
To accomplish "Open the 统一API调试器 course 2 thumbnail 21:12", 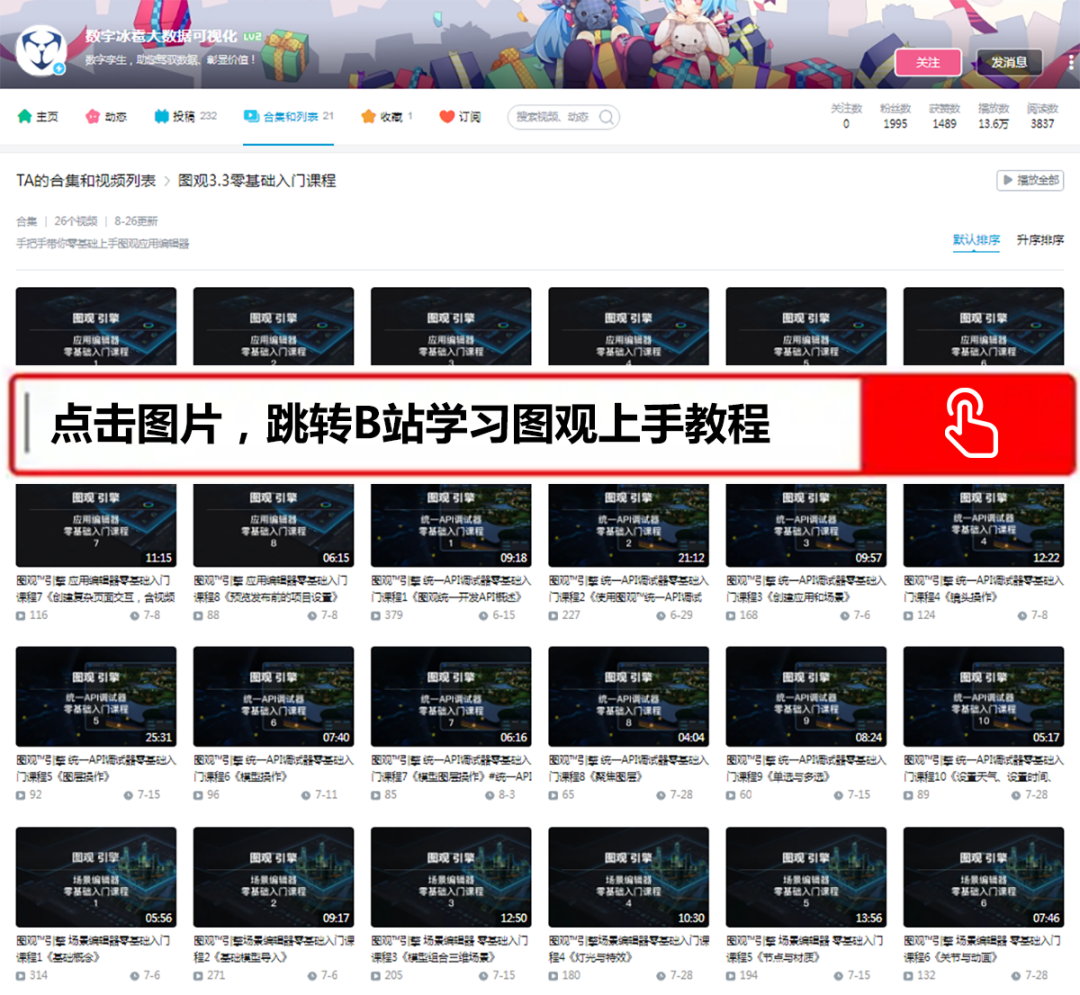I will 629,525.
